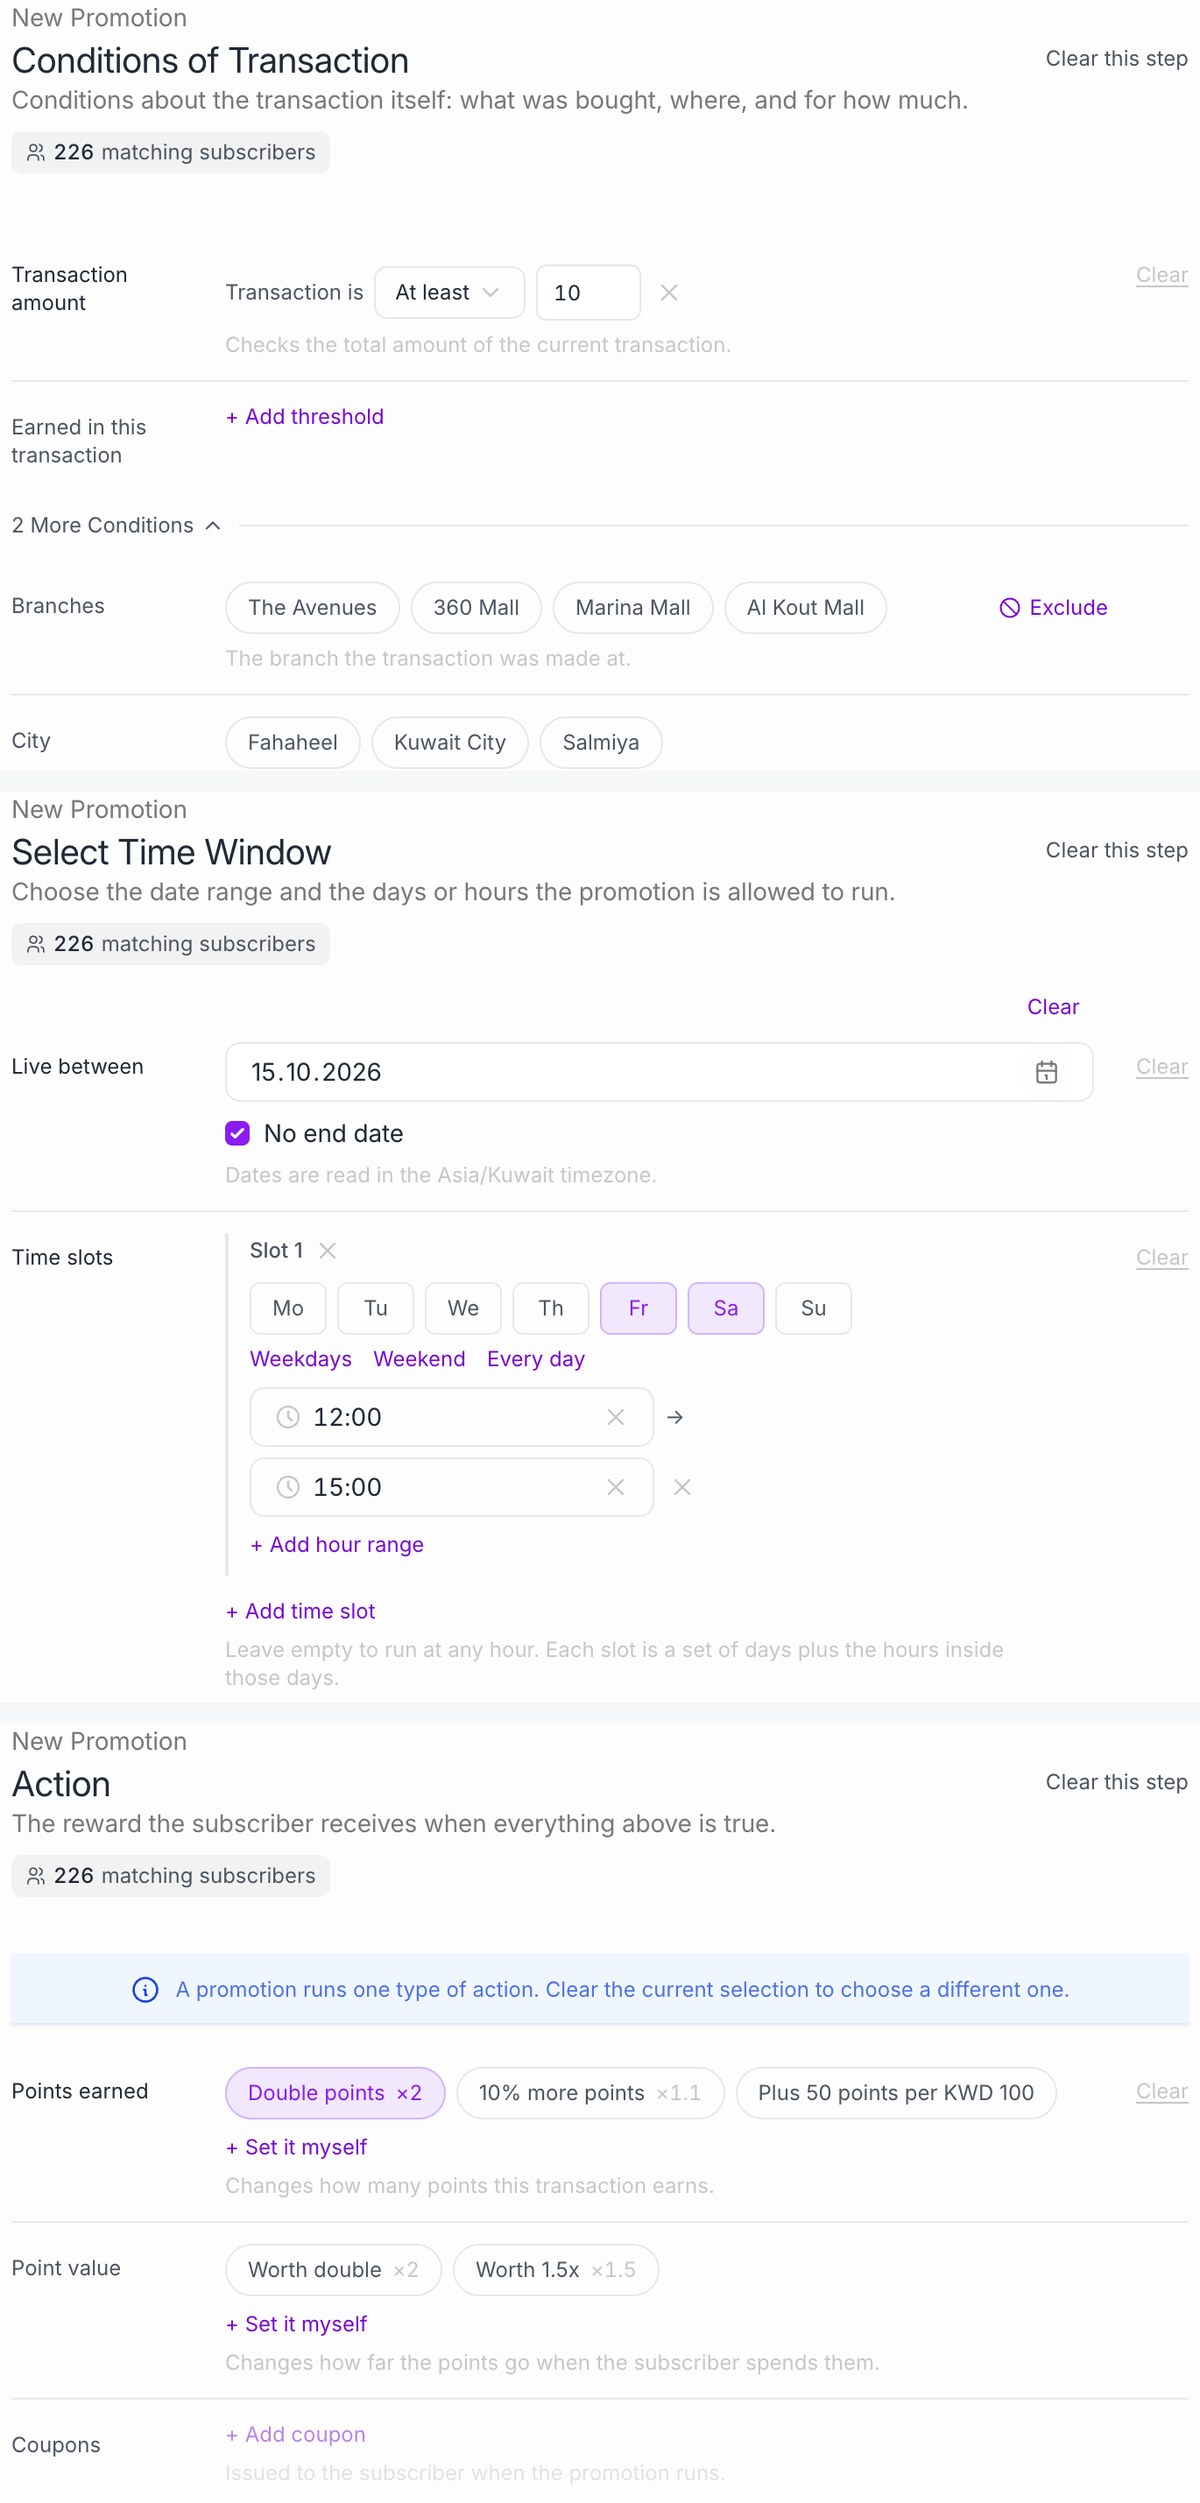Viewport: 1200px width, 2503px height.
Task: Open the calendar picker for Live between
Action: [1046, 1072]
